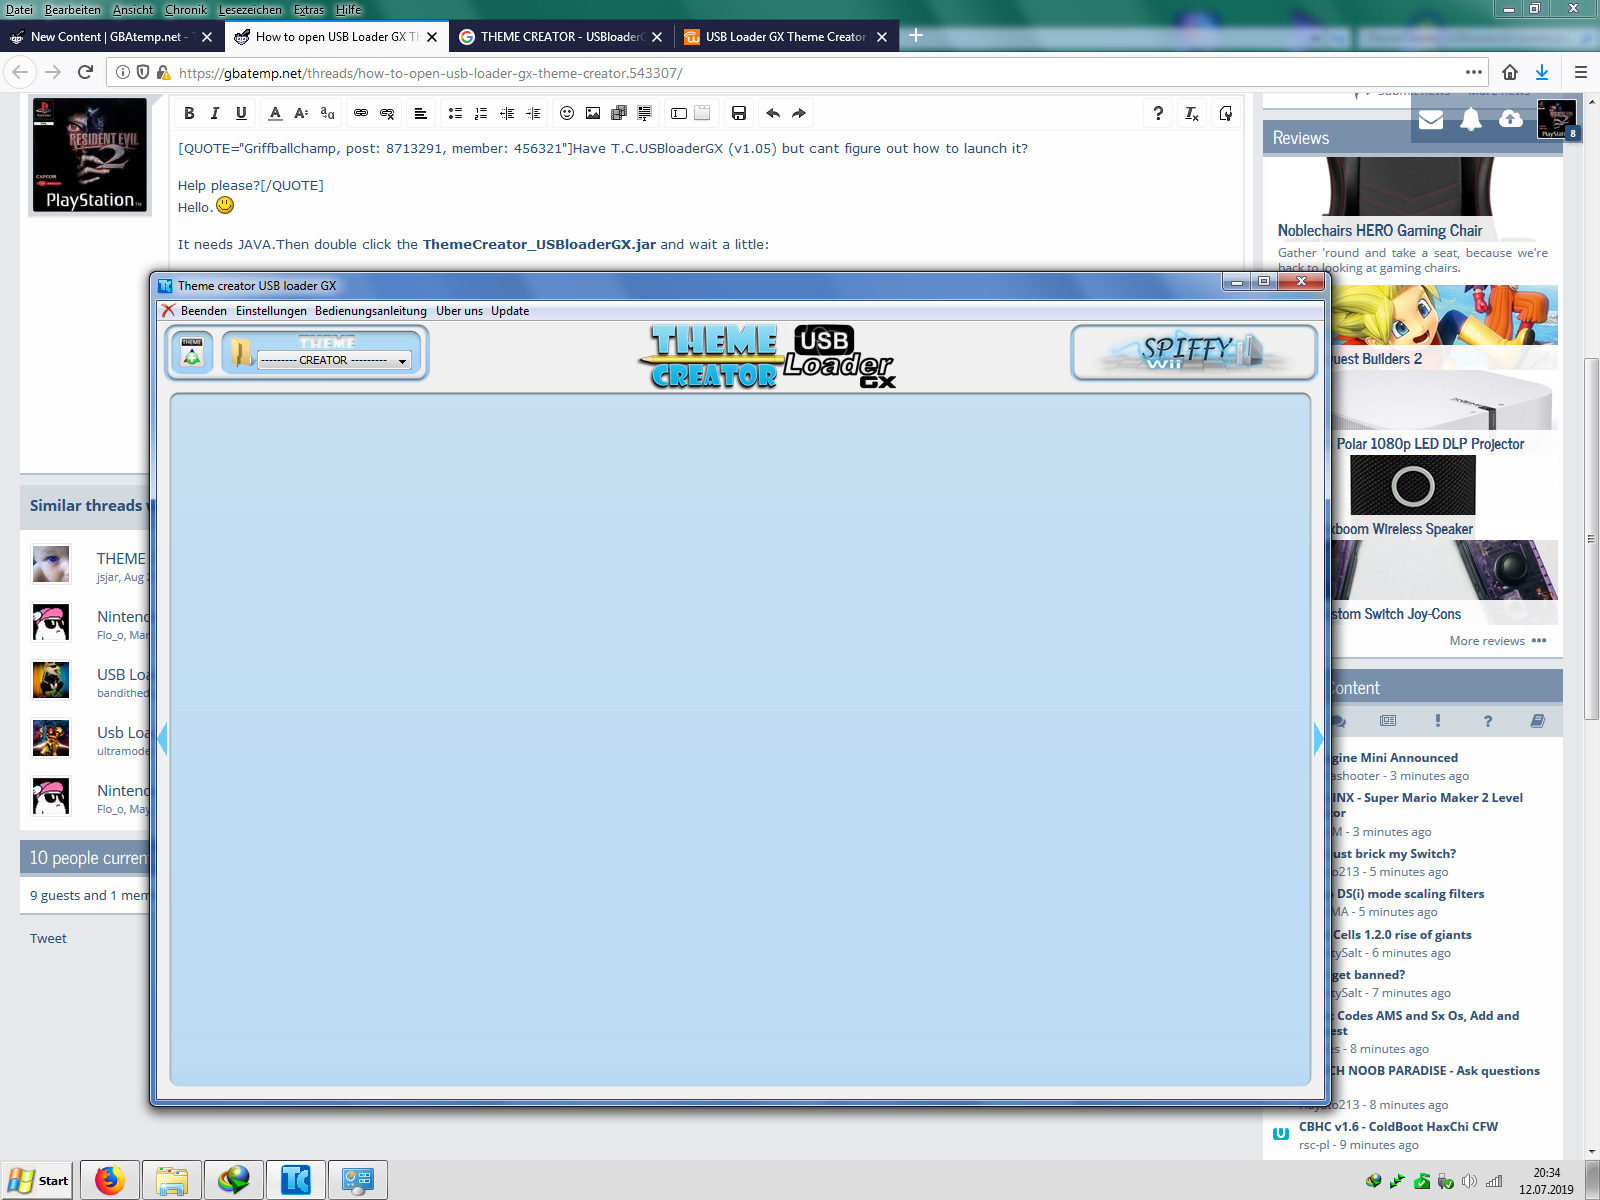Image resolution: width=1600 pixels, height=1200 pixels.
Task: Toggle BB code source mode icon
Action: pyautogui.click(x=1226, y=113)
